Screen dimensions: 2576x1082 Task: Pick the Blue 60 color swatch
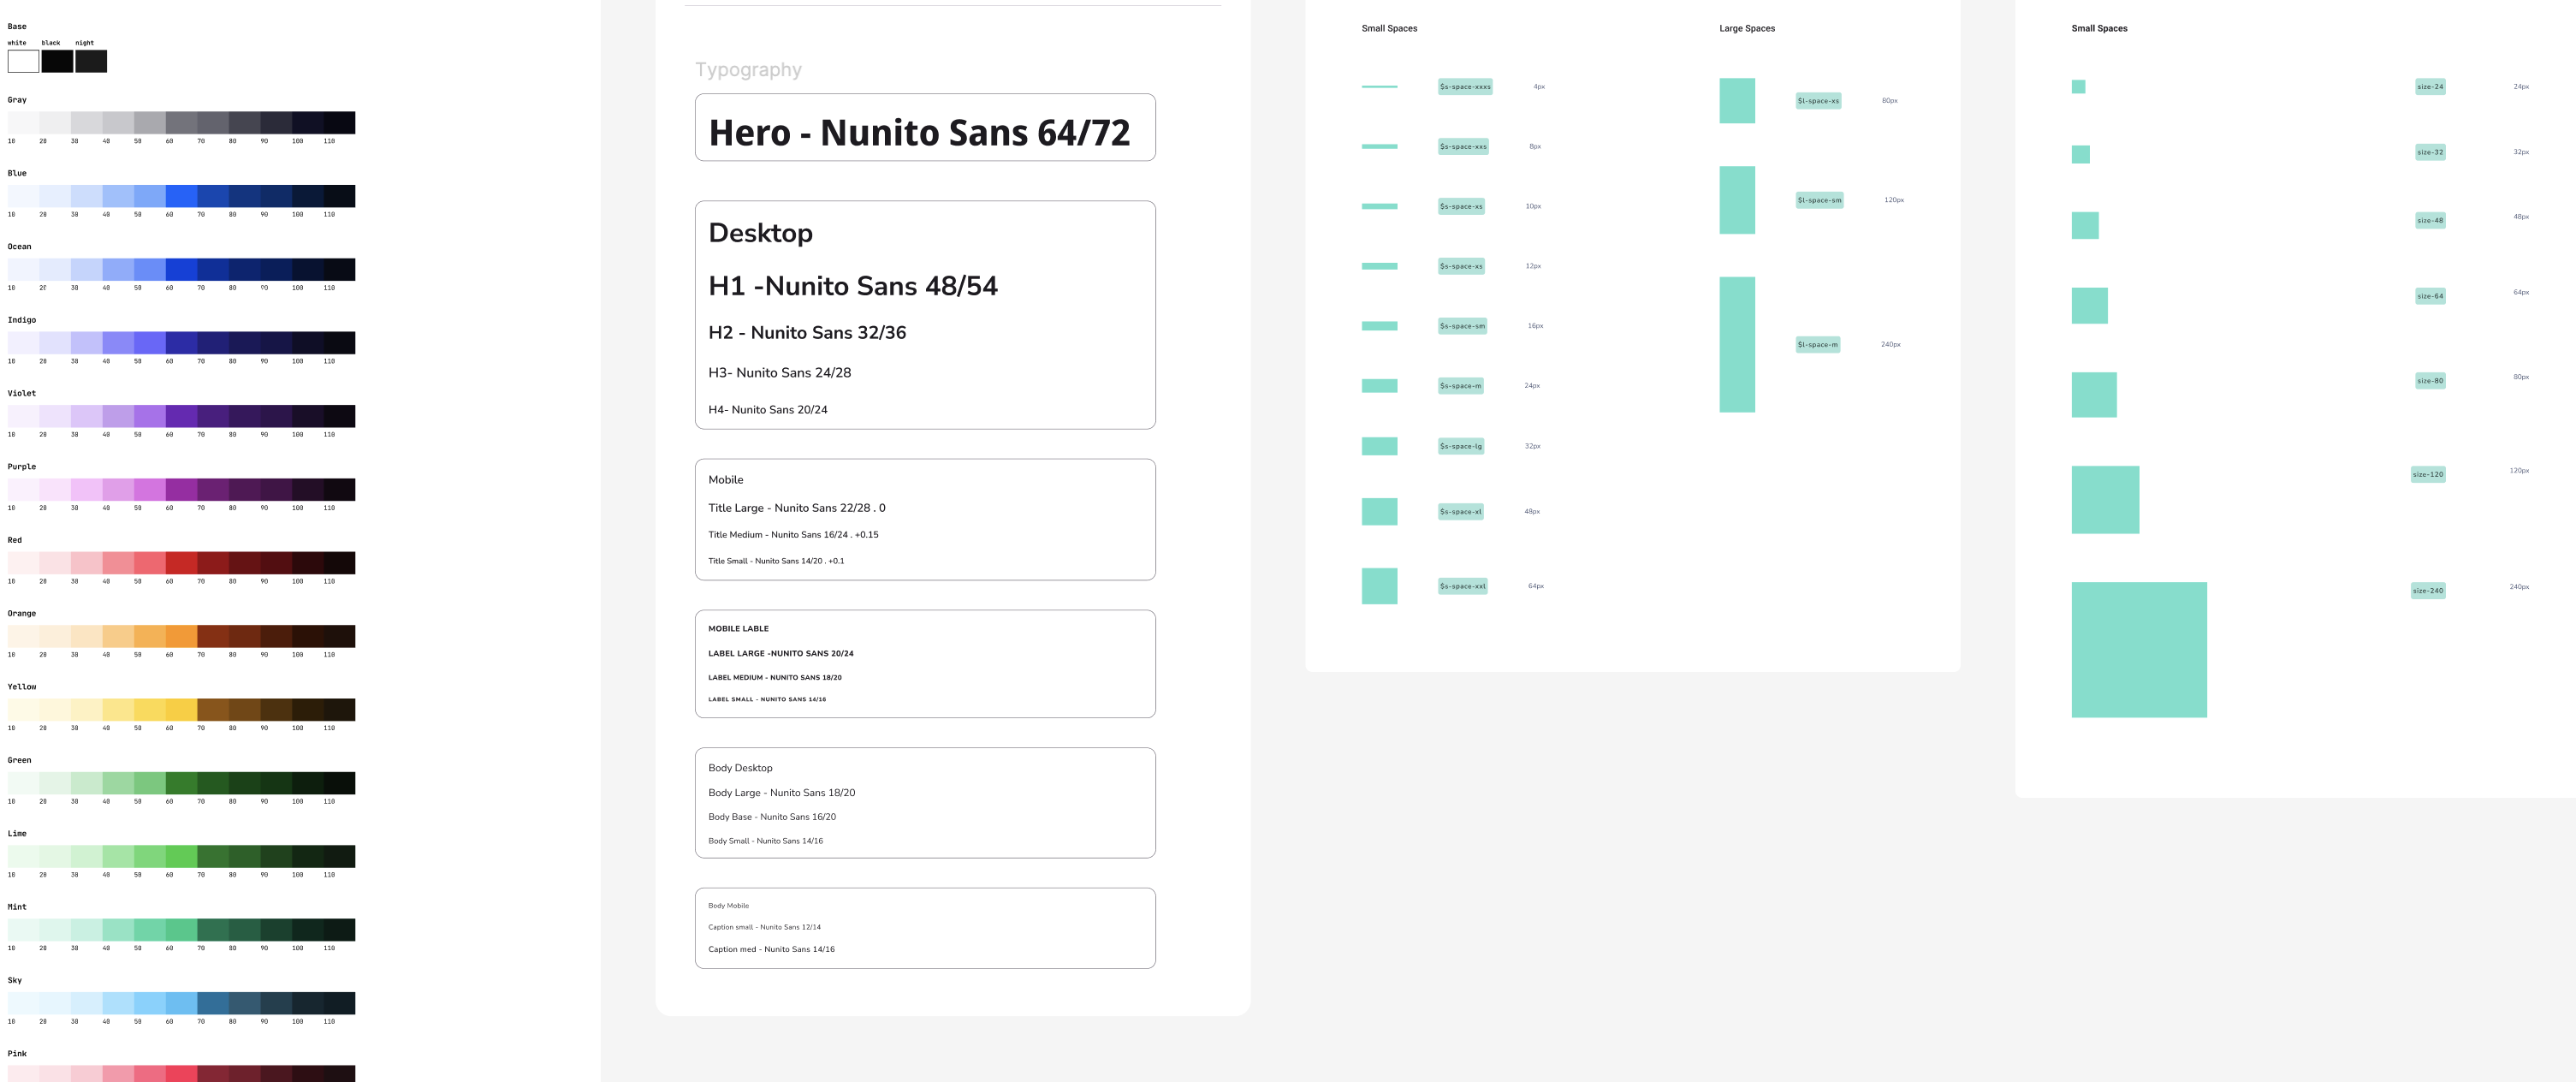pos(181,196)
